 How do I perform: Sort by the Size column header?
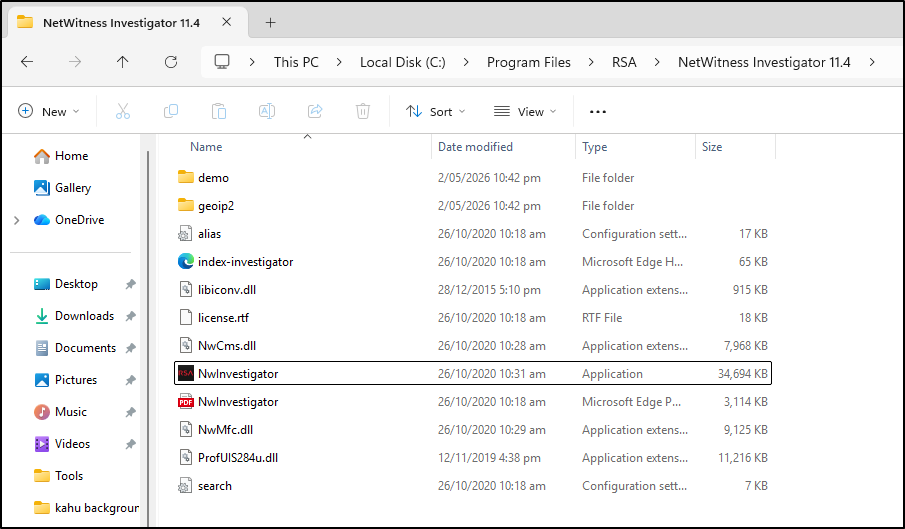[x=712, y=147]
